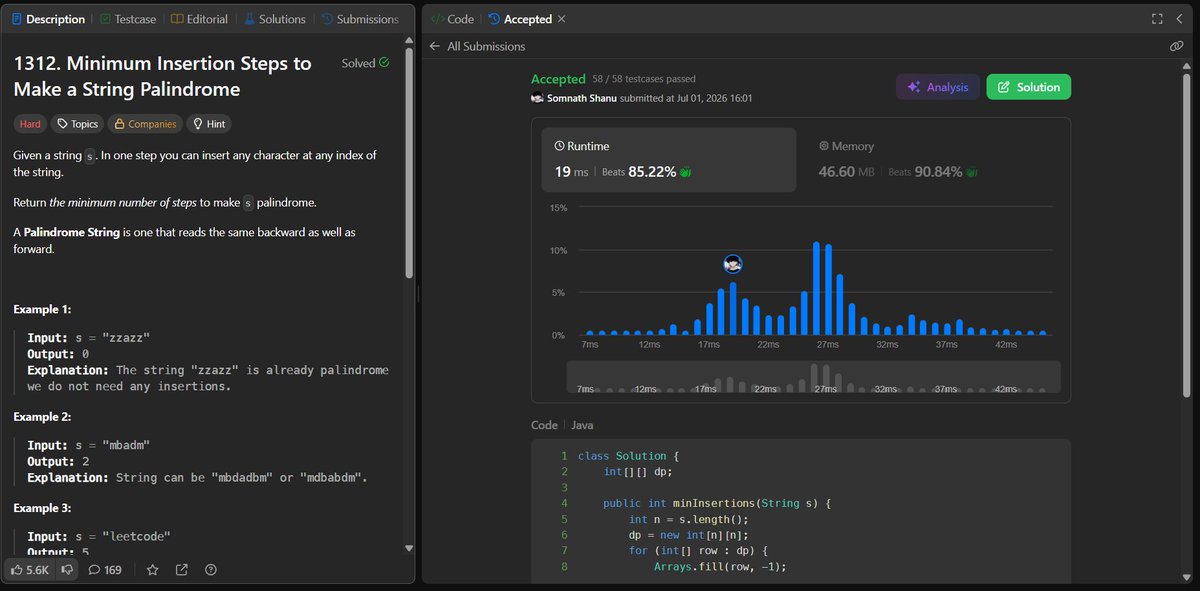Viewport: 1200px width, 591px height.
Task: Click the chip icon beside Memory
Action: point(824,146)
